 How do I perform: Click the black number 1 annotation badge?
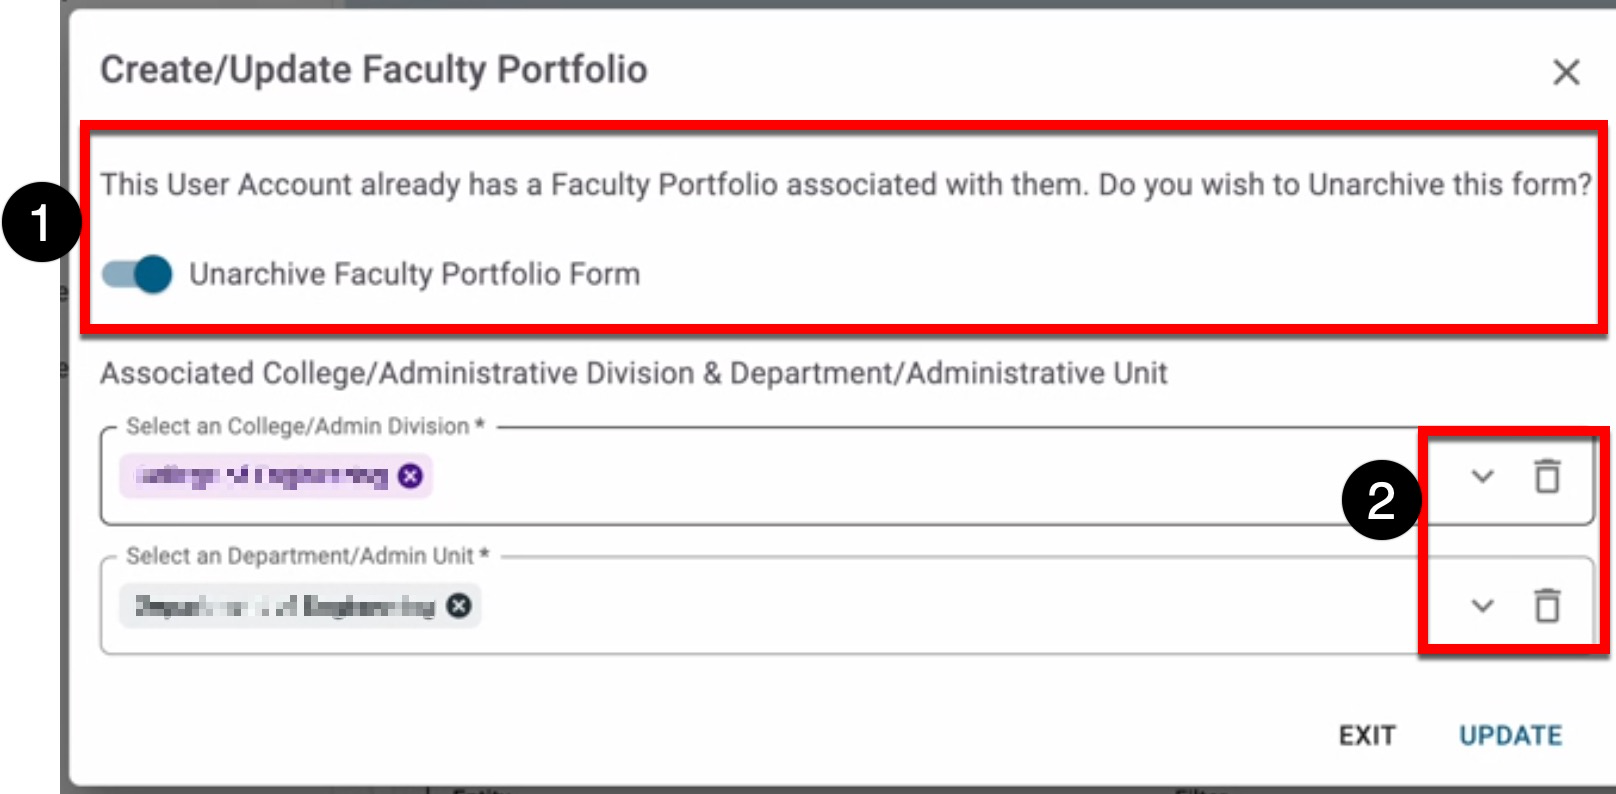(41, 223)
